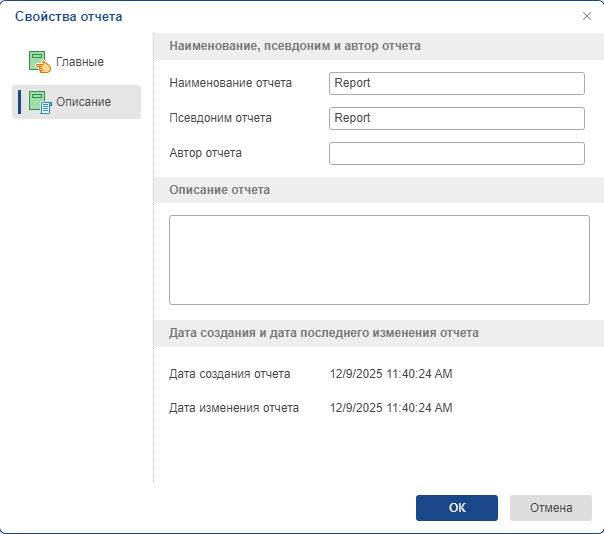Click the Главные report icon
This screenshot has height=534, width=604.
pyautogui.click(x=40, y=62)
